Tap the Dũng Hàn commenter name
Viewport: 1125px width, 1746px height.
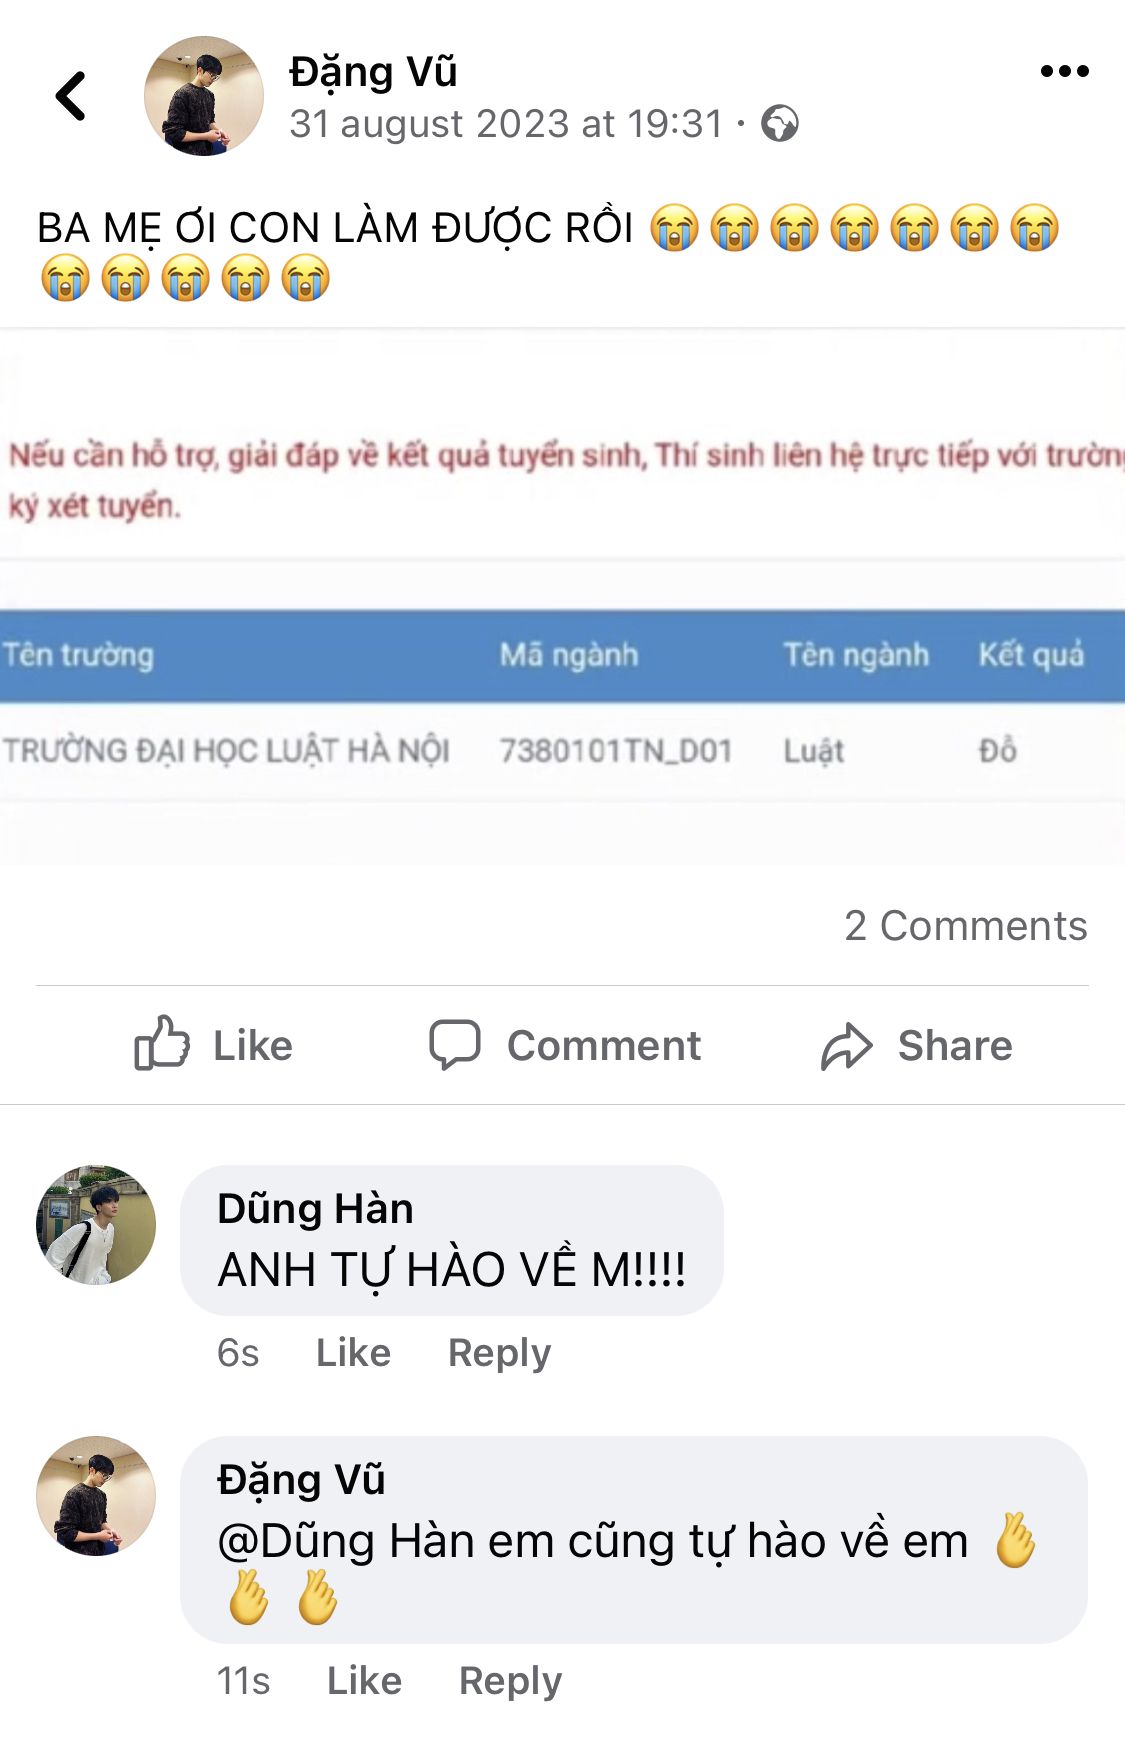coord(315,1209)
